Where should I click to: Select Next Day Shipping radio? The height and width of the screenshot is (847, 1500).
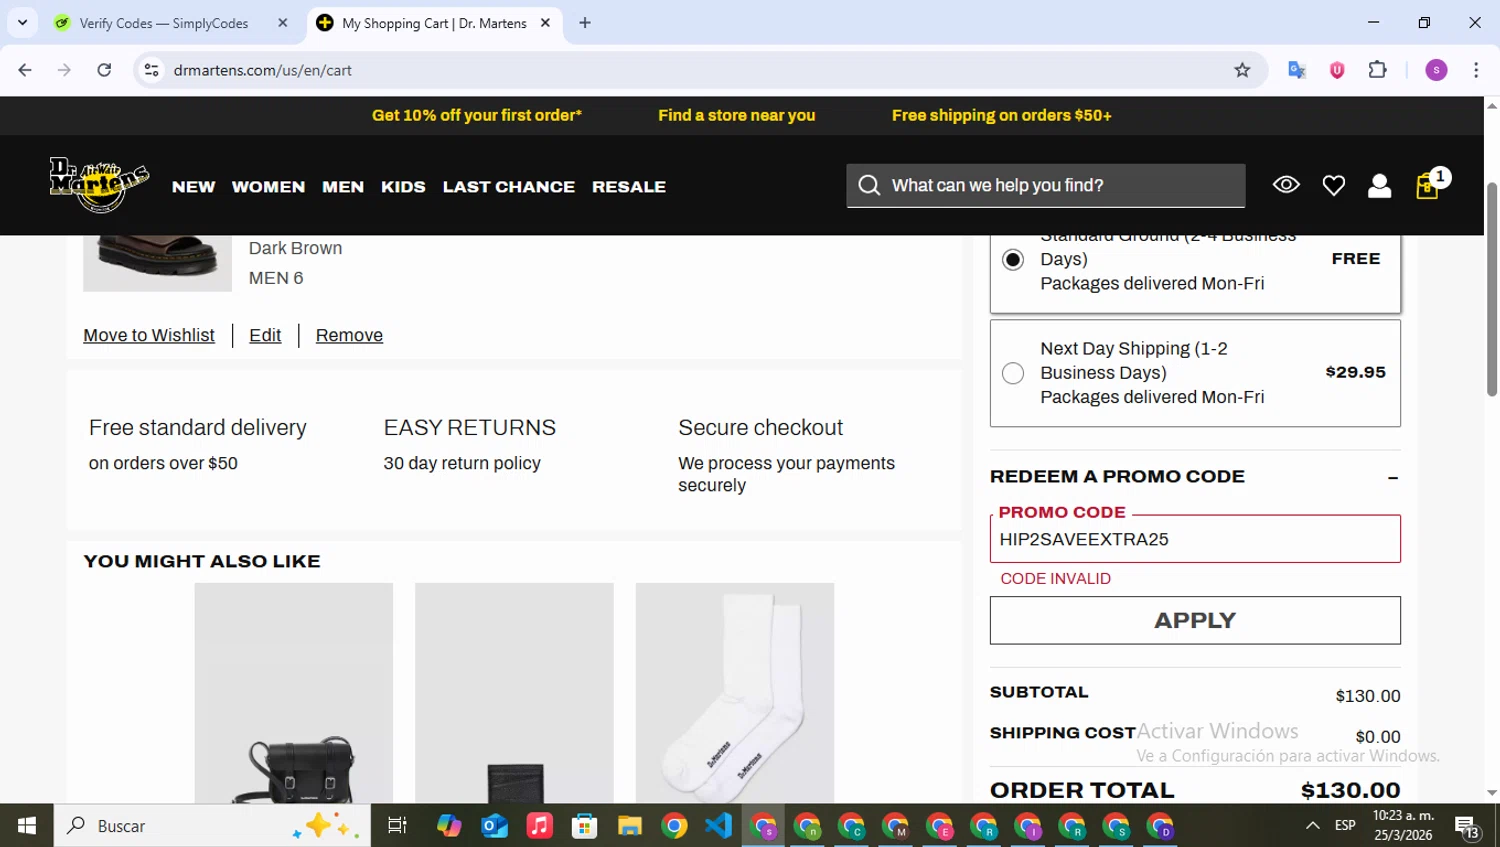tap(1013, 373)
